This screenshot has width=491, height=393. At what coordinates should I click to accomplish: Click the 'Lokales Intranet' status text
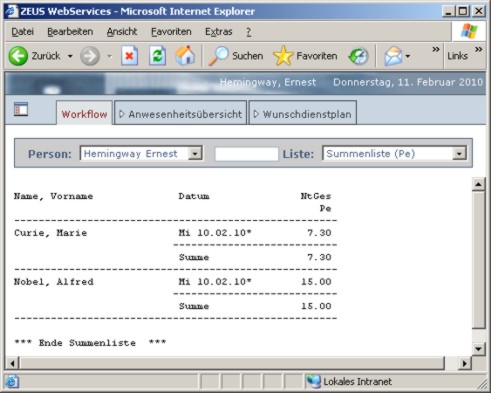(x=357, y=382)
